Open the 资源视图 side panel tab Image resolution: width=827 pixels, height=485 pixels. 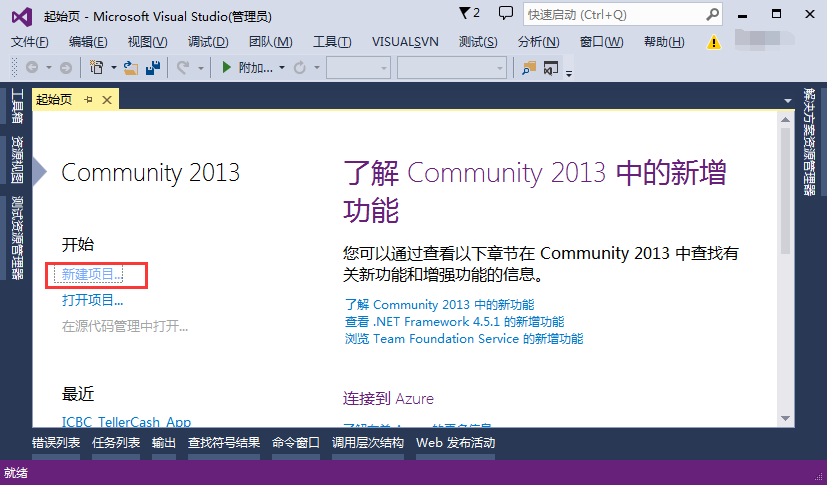click(x=17, y=160)
